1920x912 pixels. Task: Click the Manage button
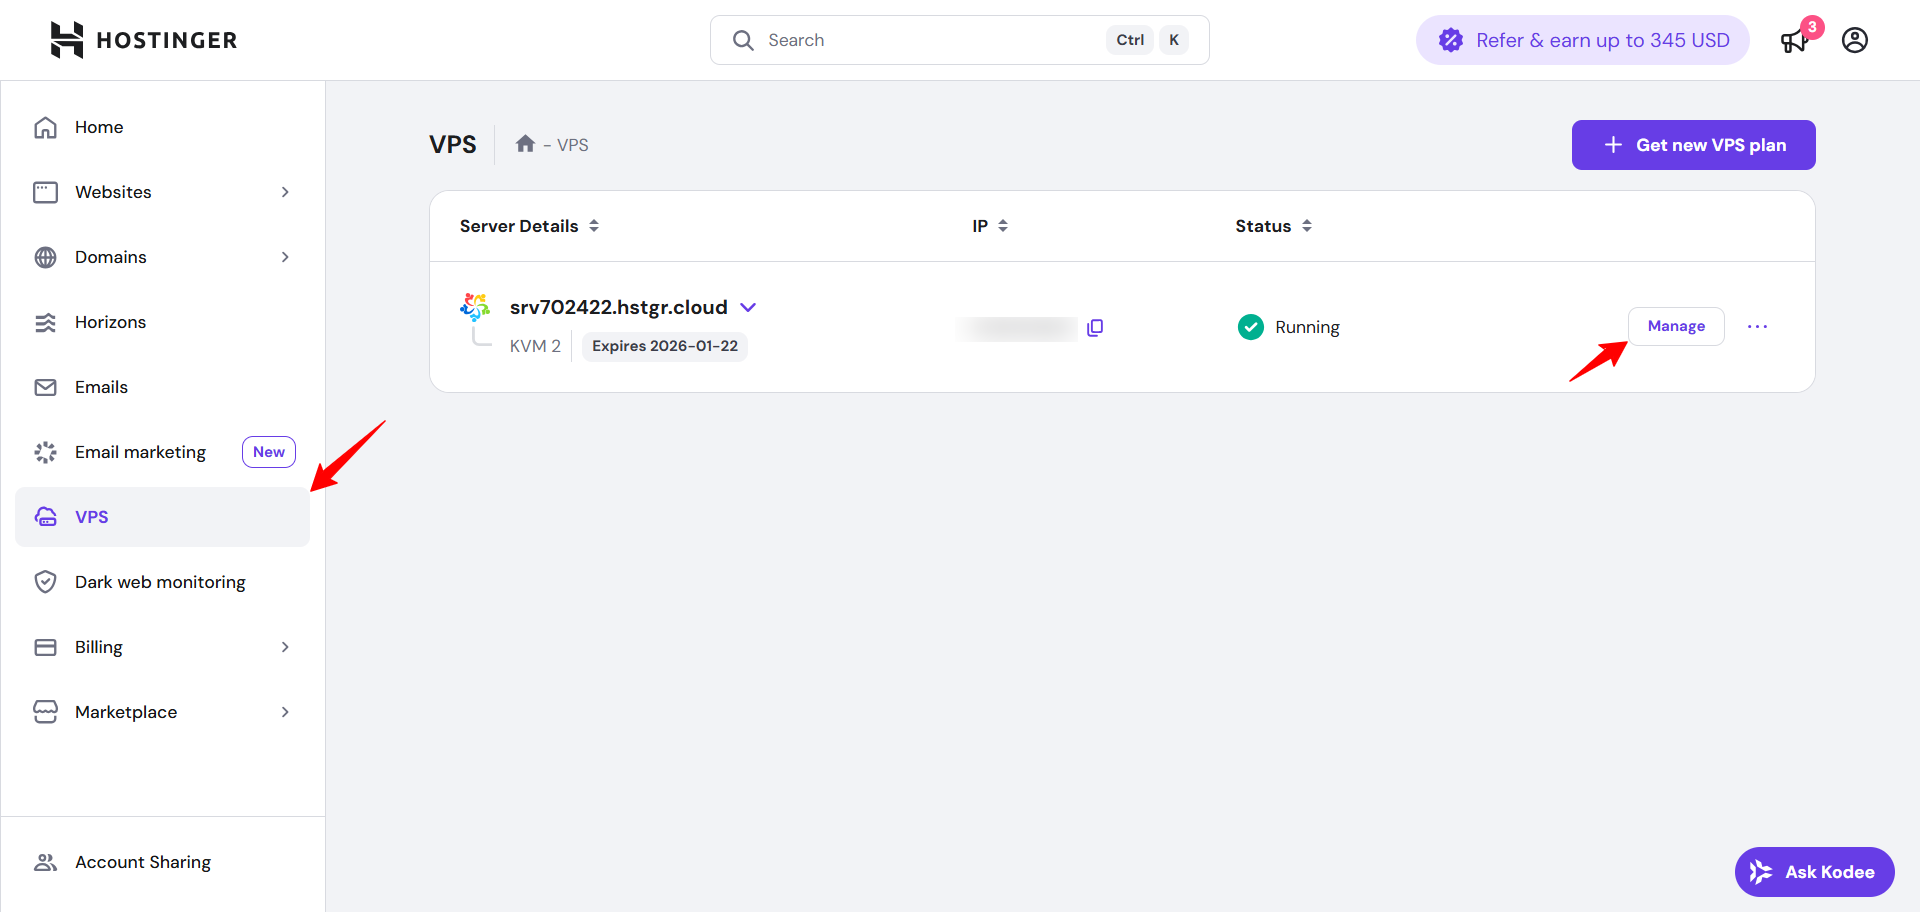pos(1676,326)
